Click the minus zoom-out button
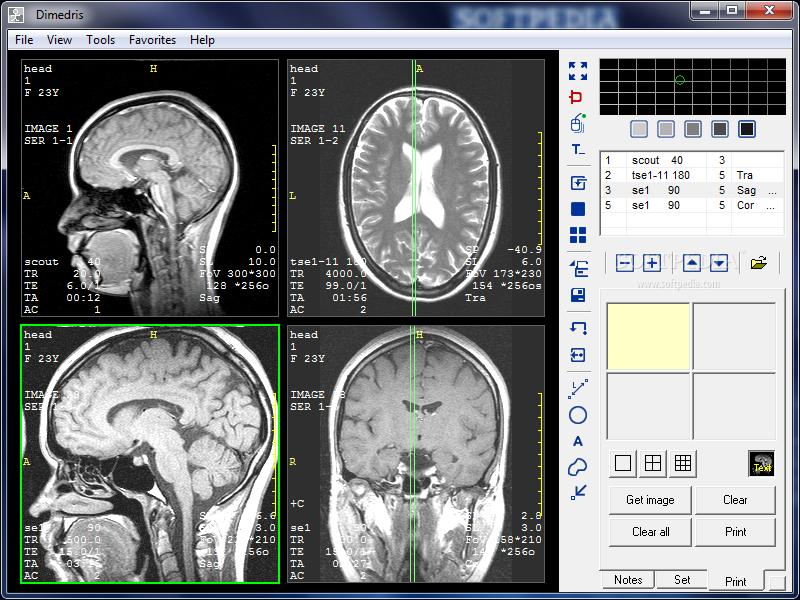The width and height of the screenshot is (800, 600). point(624,263)
